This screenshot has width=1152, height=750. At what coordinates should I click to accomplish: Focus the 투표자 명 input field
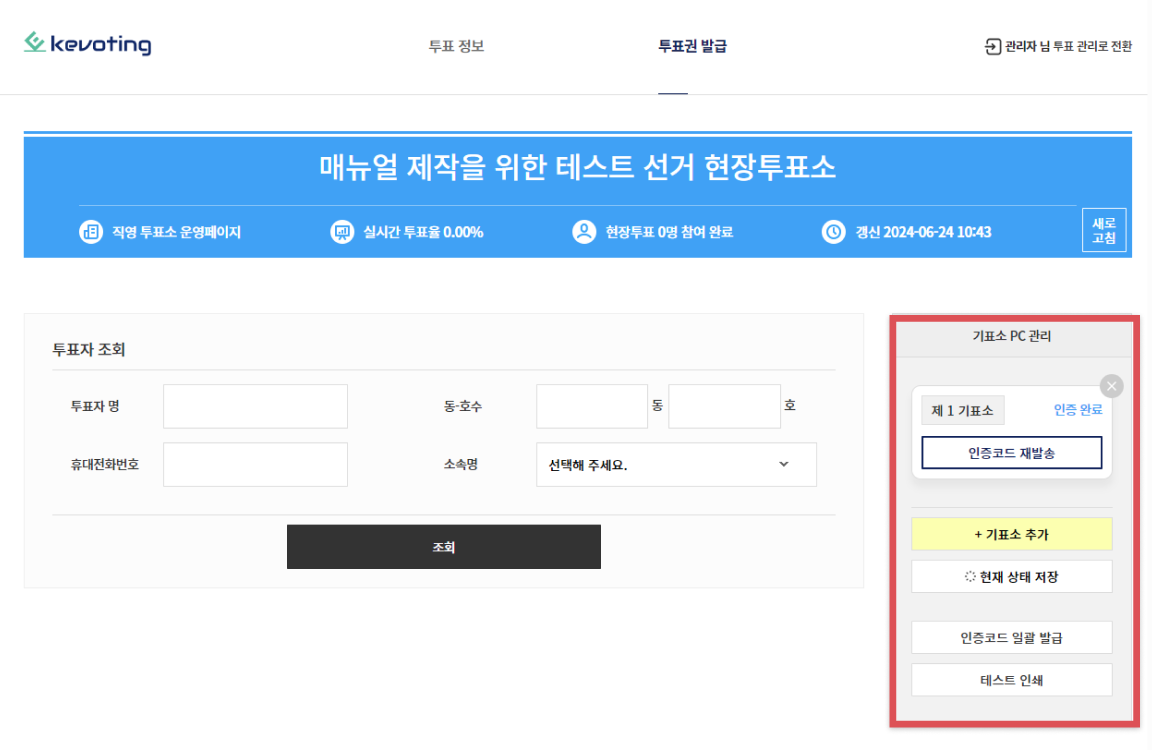(x=255, y=406)
